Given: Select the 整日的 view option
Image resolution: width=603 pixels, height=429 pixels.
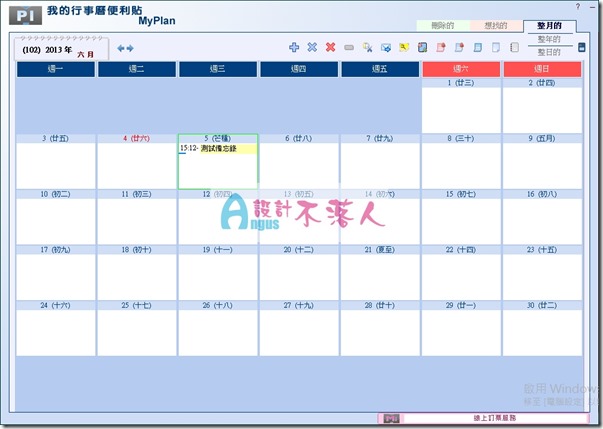Looking at the screenshot, I should click(549, 51).
